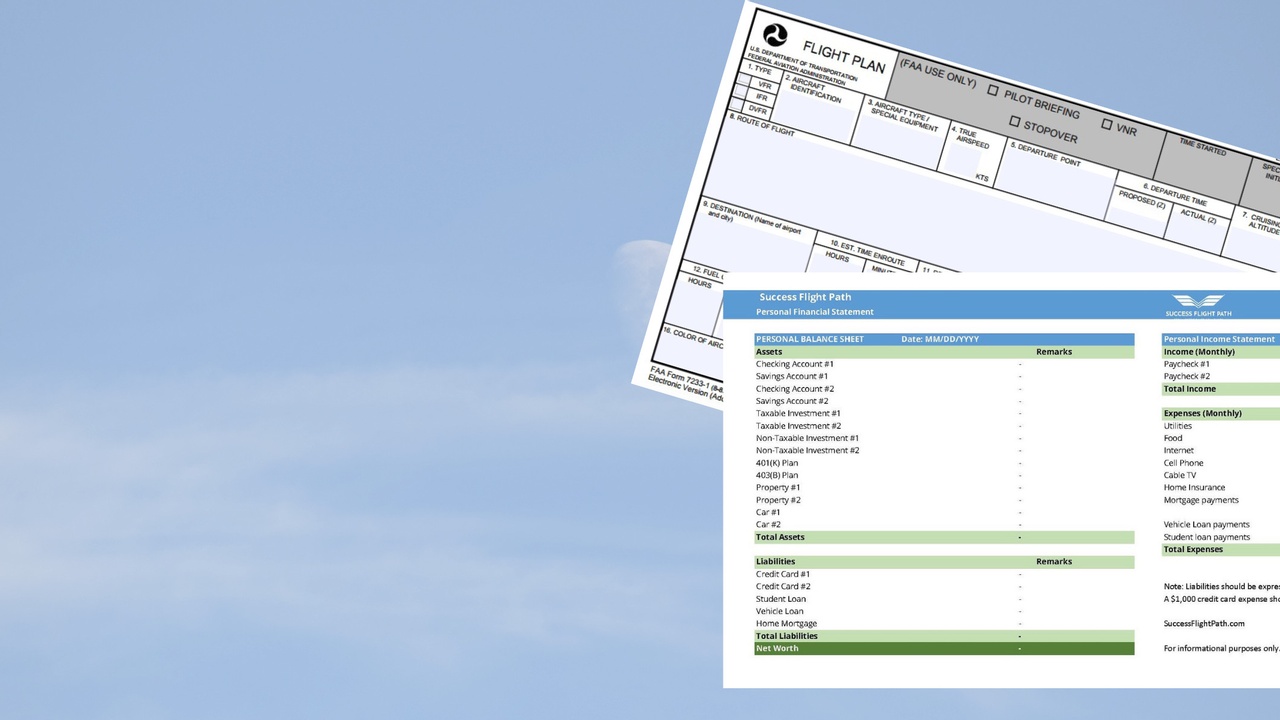
Task: Click the 'Total Income' row
Action: point(1220,389)
